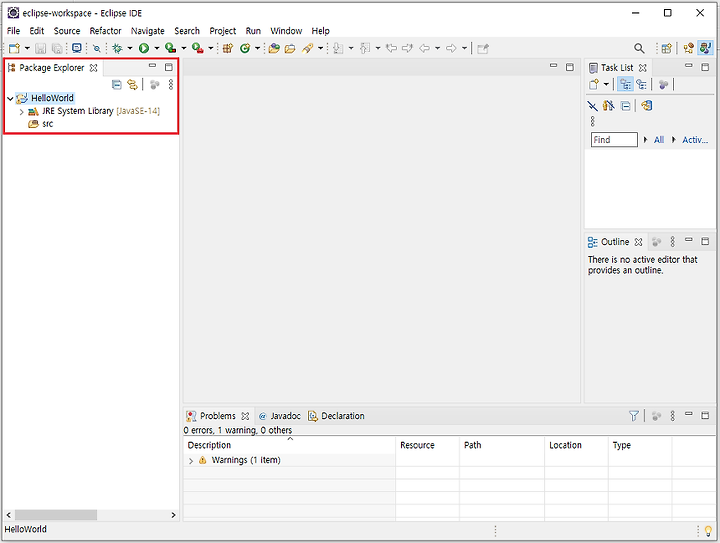Click the New Task icon in Task List
Image resolution: width=720 pixels, height=543 pixels.
click(x=594, y=84)
